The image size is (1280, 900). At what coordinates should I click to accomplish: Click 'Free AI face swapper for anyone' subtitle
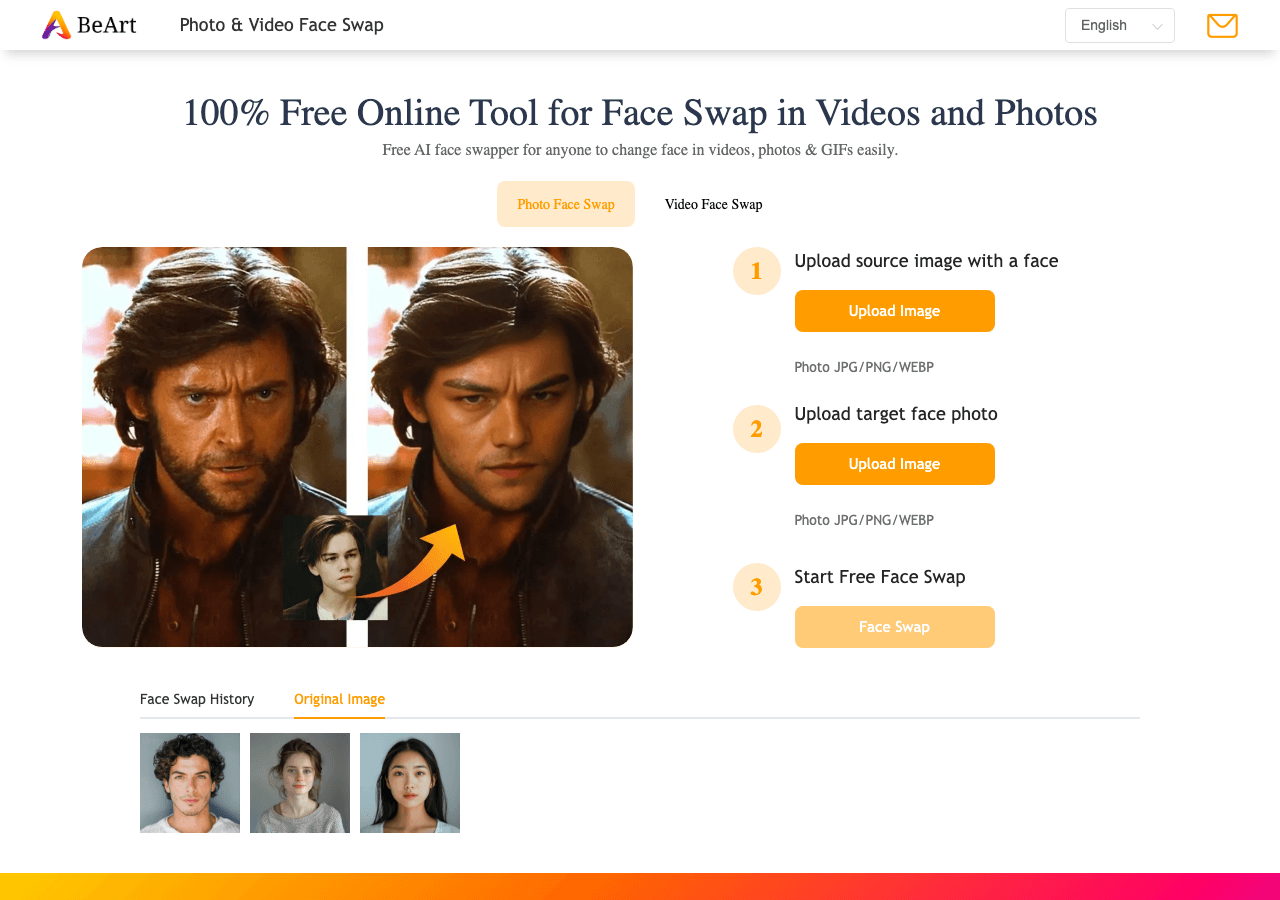pos(640,150)
